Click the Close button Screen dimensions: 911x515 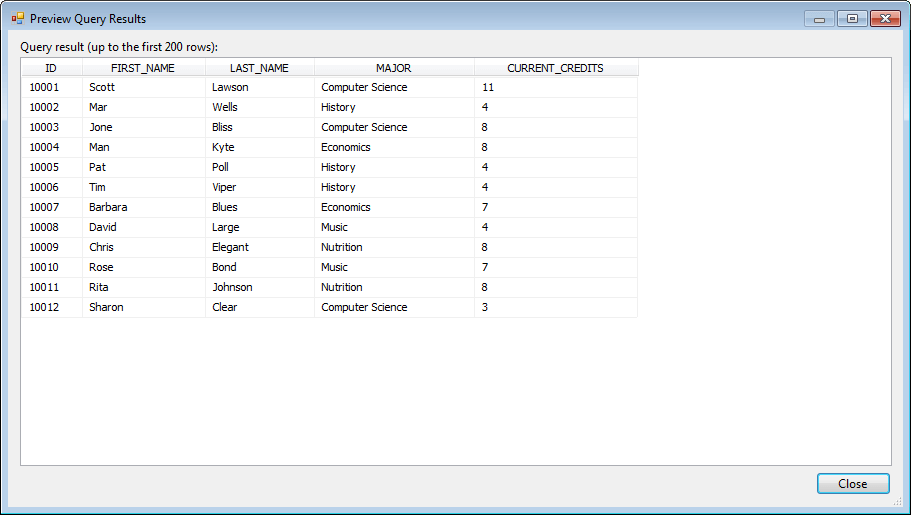pos(853,484)
